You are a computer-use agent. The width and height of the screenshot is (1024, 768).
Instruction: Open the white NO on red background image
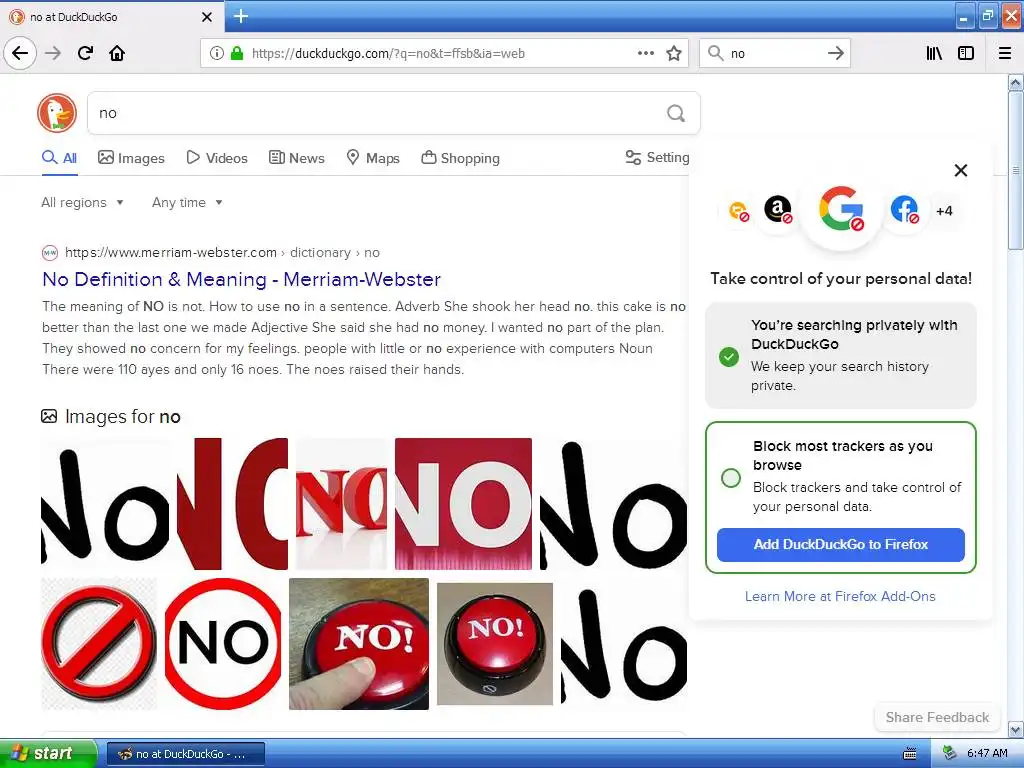pos(463,504)
